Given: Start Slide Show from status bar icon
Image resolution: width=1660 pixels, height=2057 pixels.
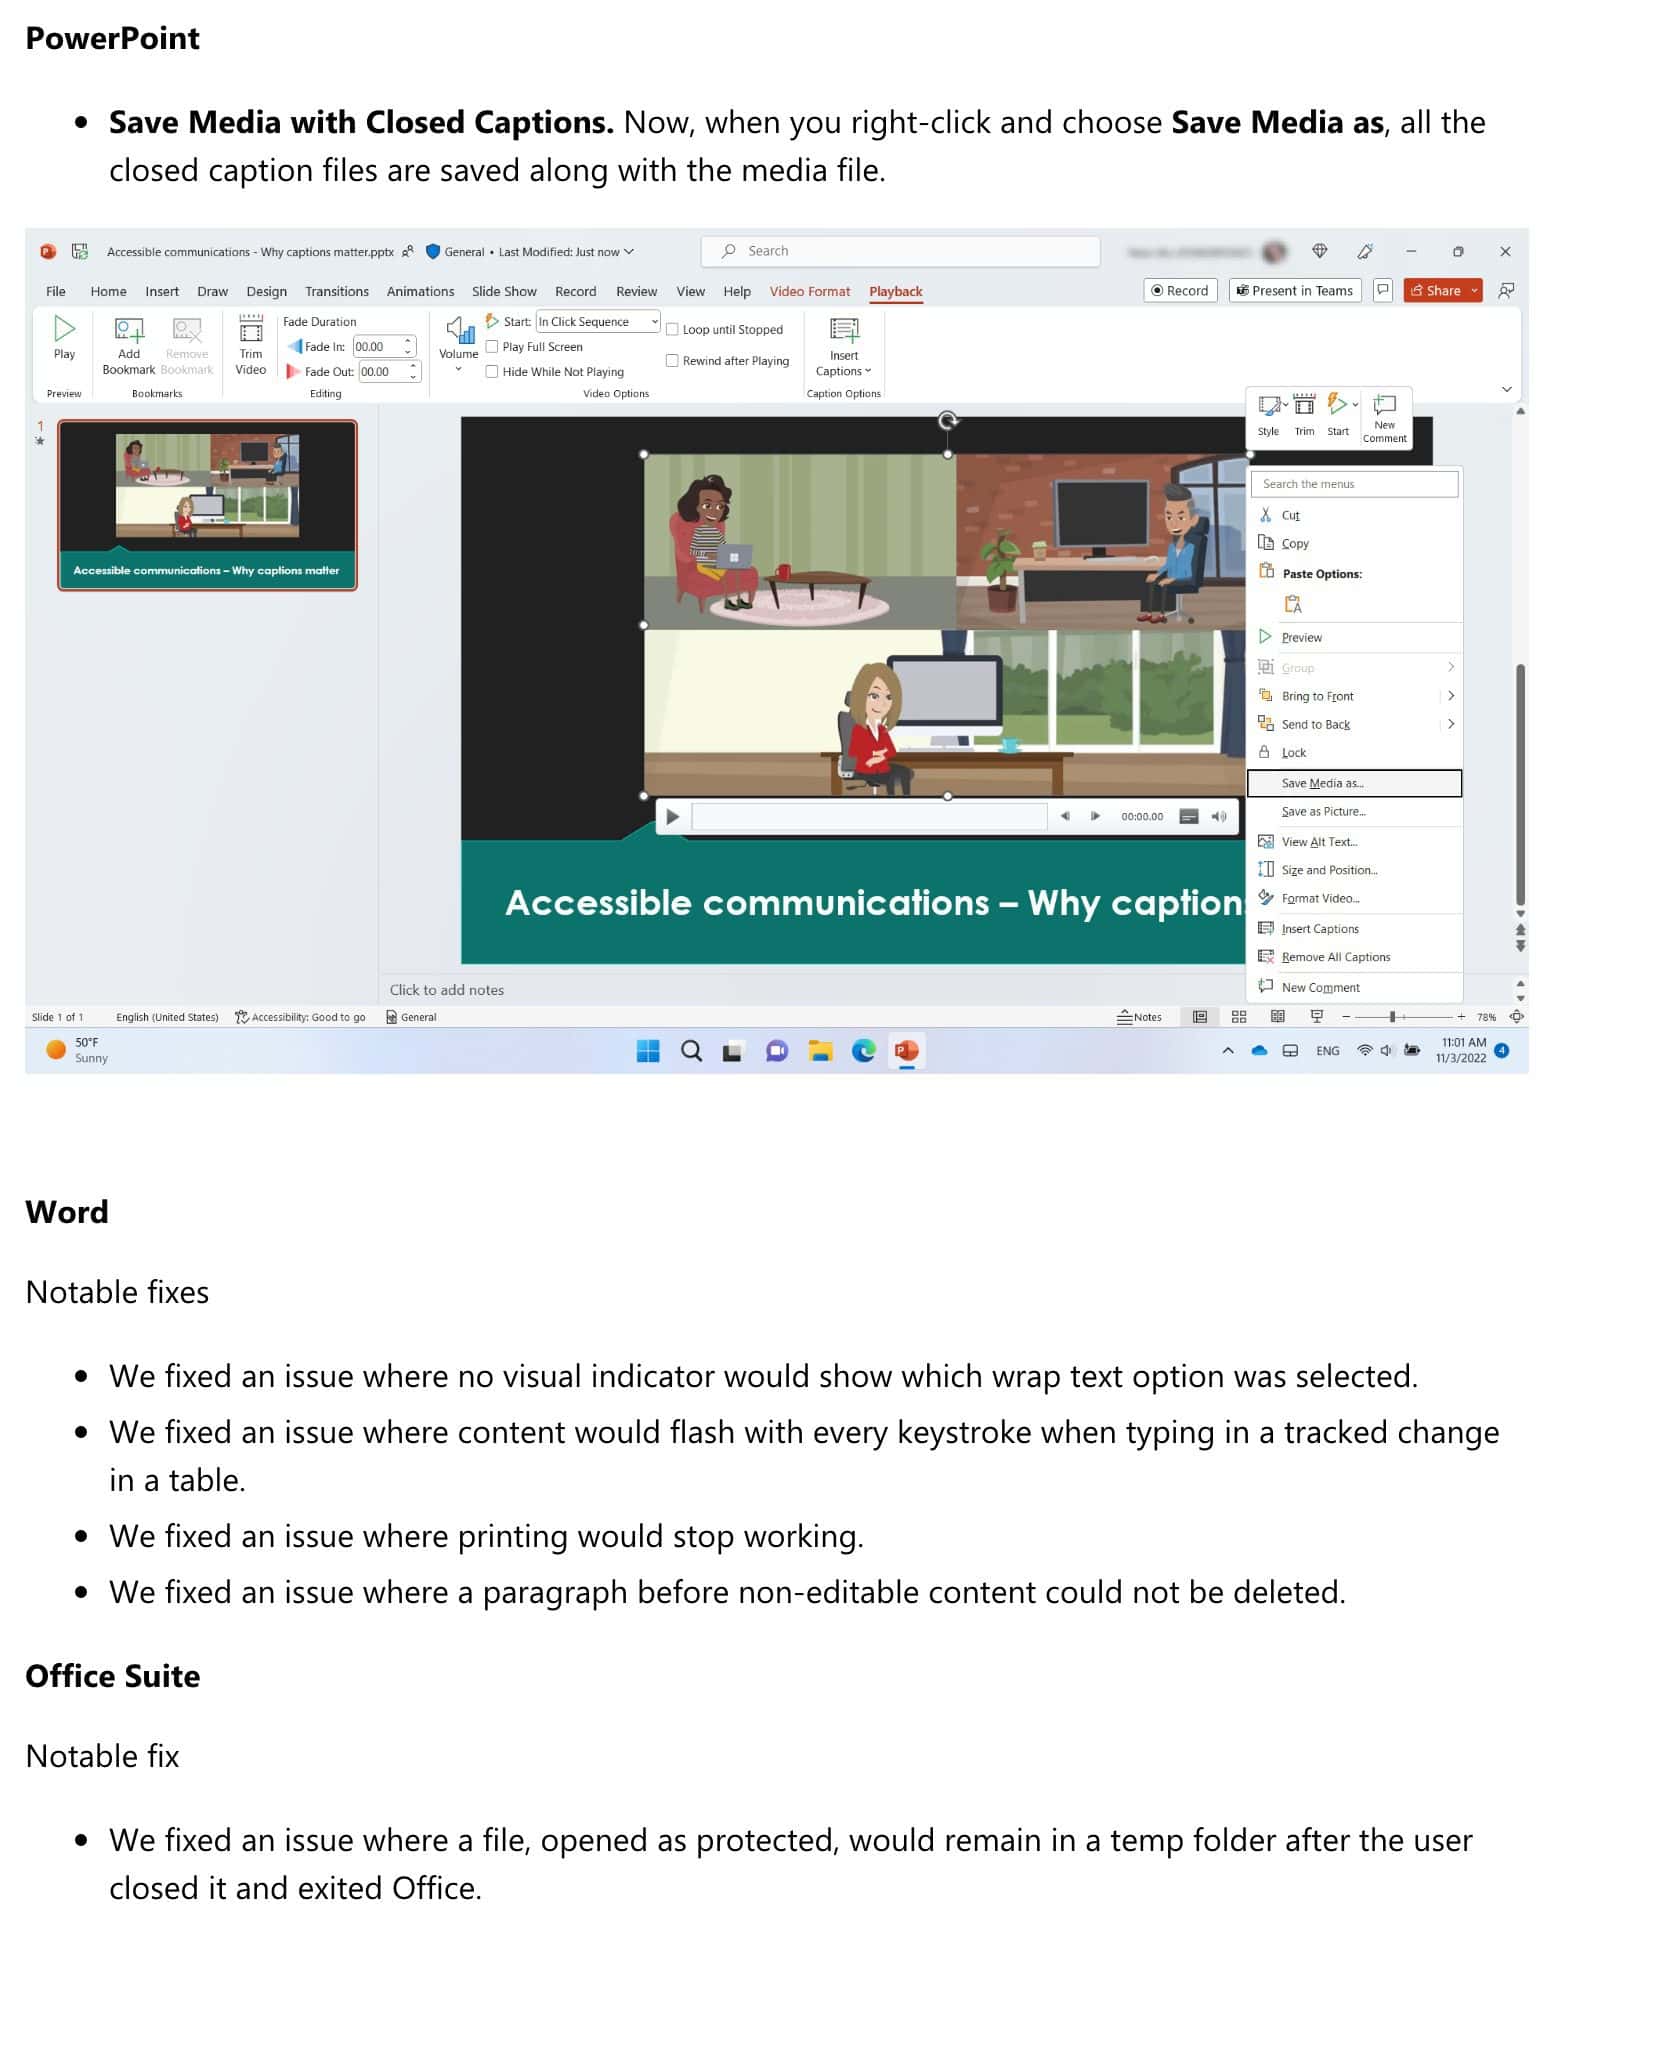Looking at the screenshot, I should tap(1317, 1017).
